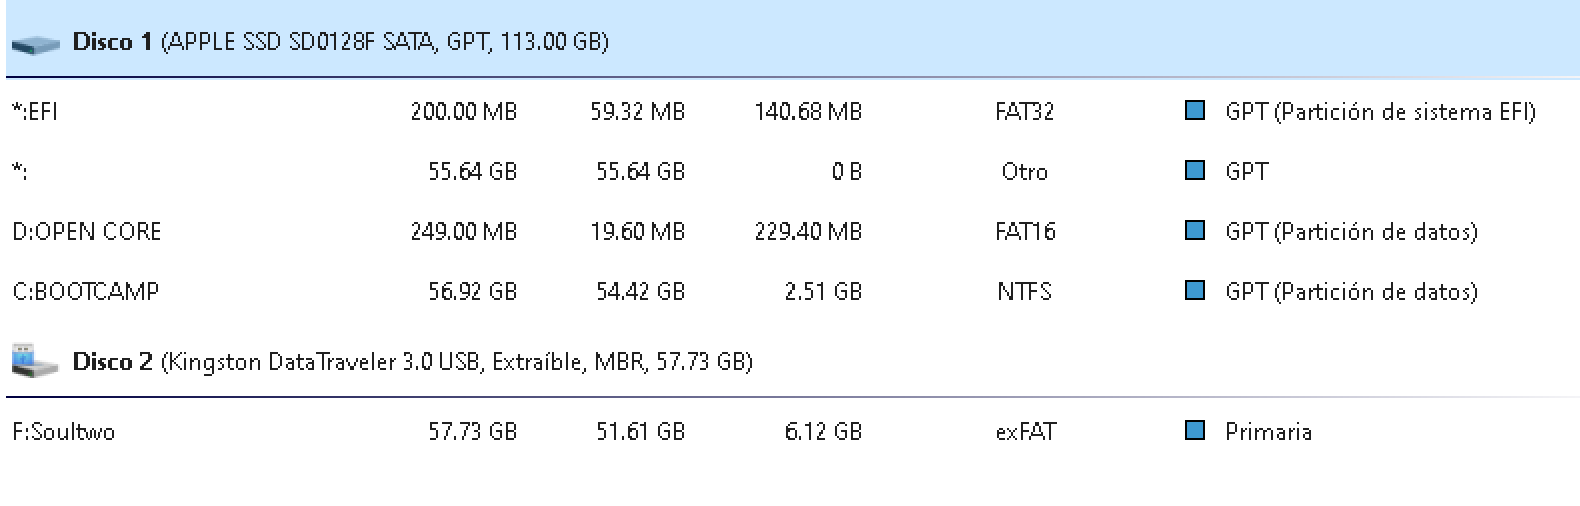Click the FAT32 file system cell

click(1024, 112)
